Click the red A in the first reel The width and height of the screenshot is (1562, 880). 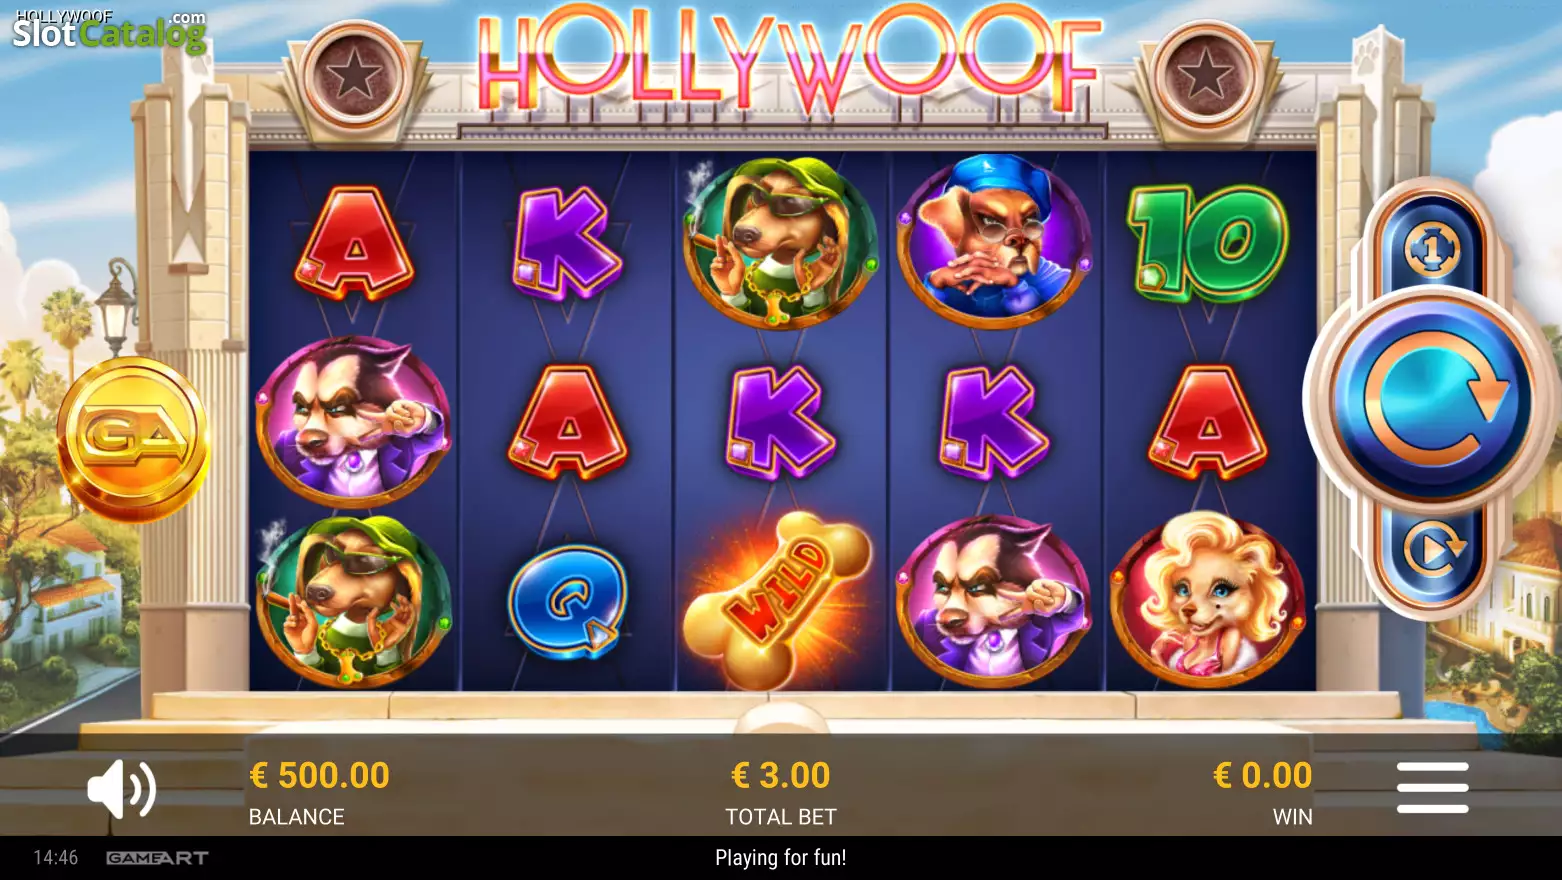coord(354,243)
